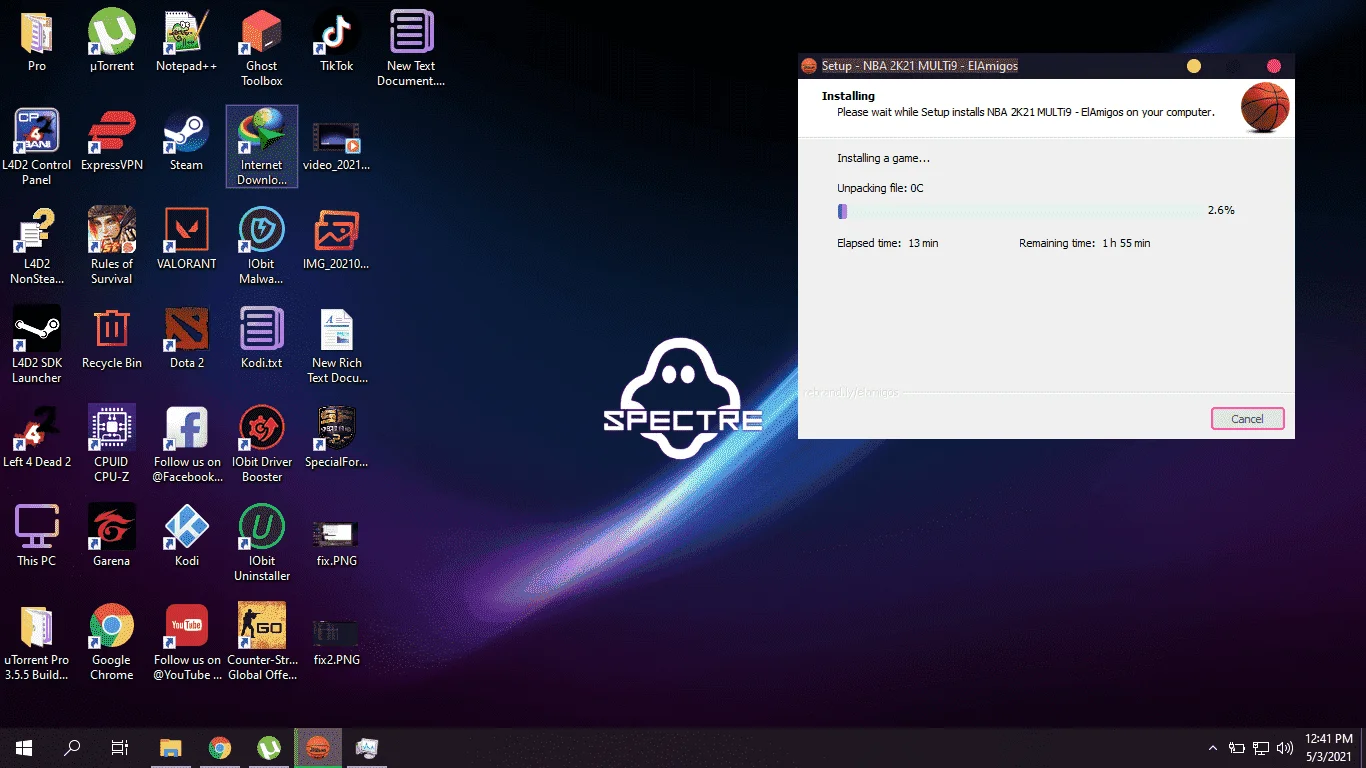Image resolution: width=1366 pixels, height=768 pixels.
Task: Click the "Remaining time: 1 h 55 min" text
Action: (x=1084, y=243)
